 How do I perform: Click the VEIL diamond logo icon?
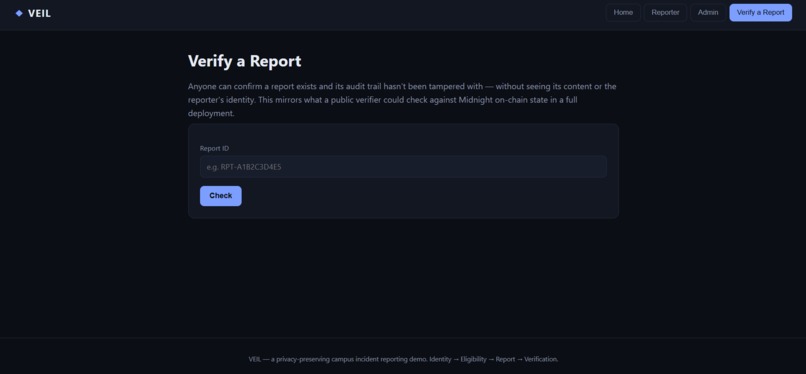click(19, 13)
